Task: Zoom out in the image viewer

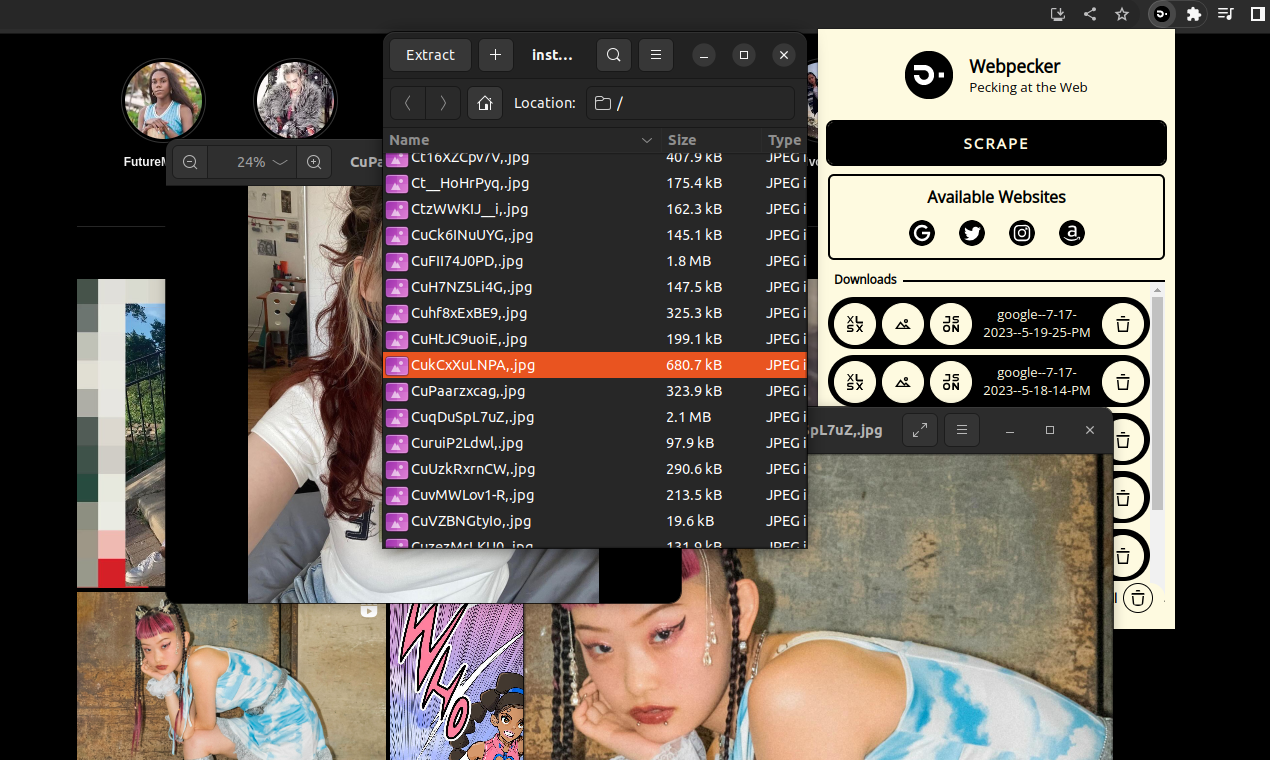Action: [x=190, y=162]
